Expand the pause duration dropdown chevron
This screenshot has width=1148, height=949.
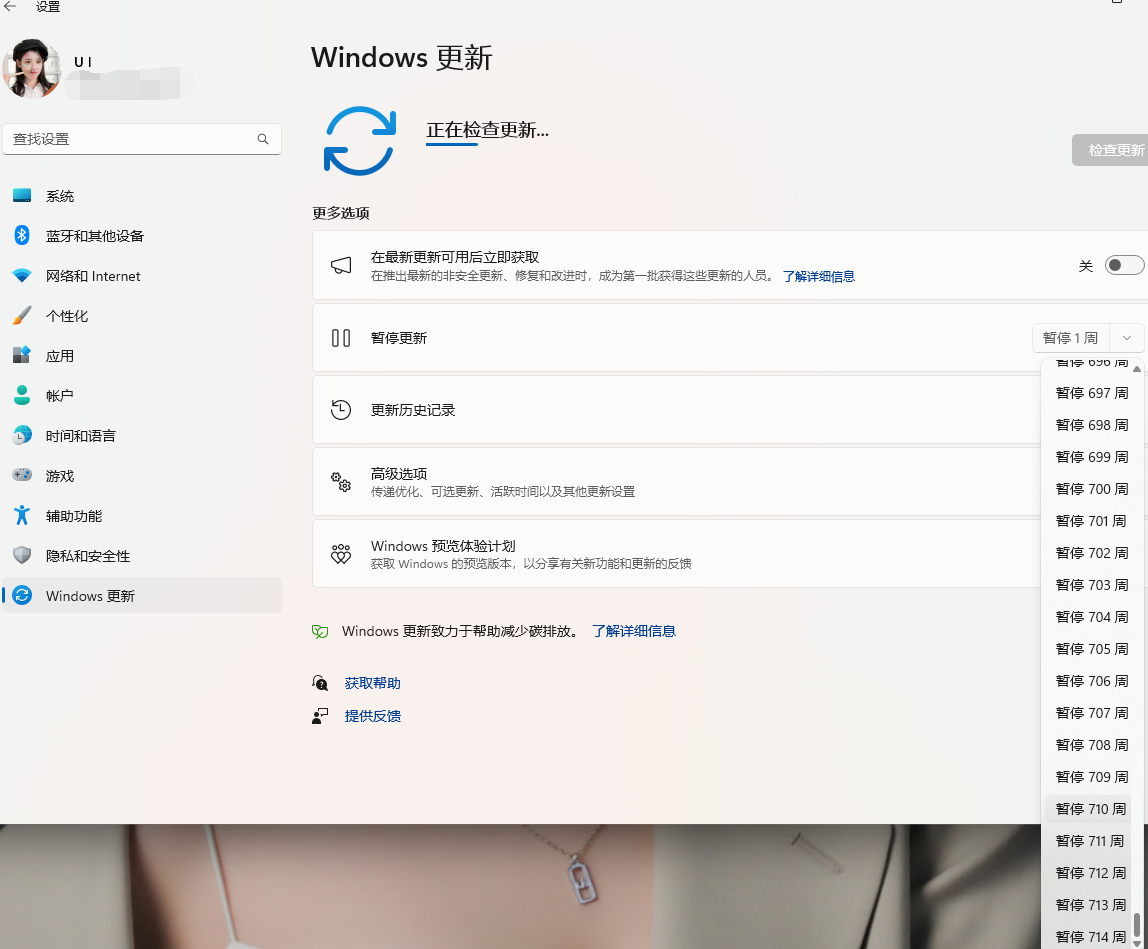pos(1127,338)
